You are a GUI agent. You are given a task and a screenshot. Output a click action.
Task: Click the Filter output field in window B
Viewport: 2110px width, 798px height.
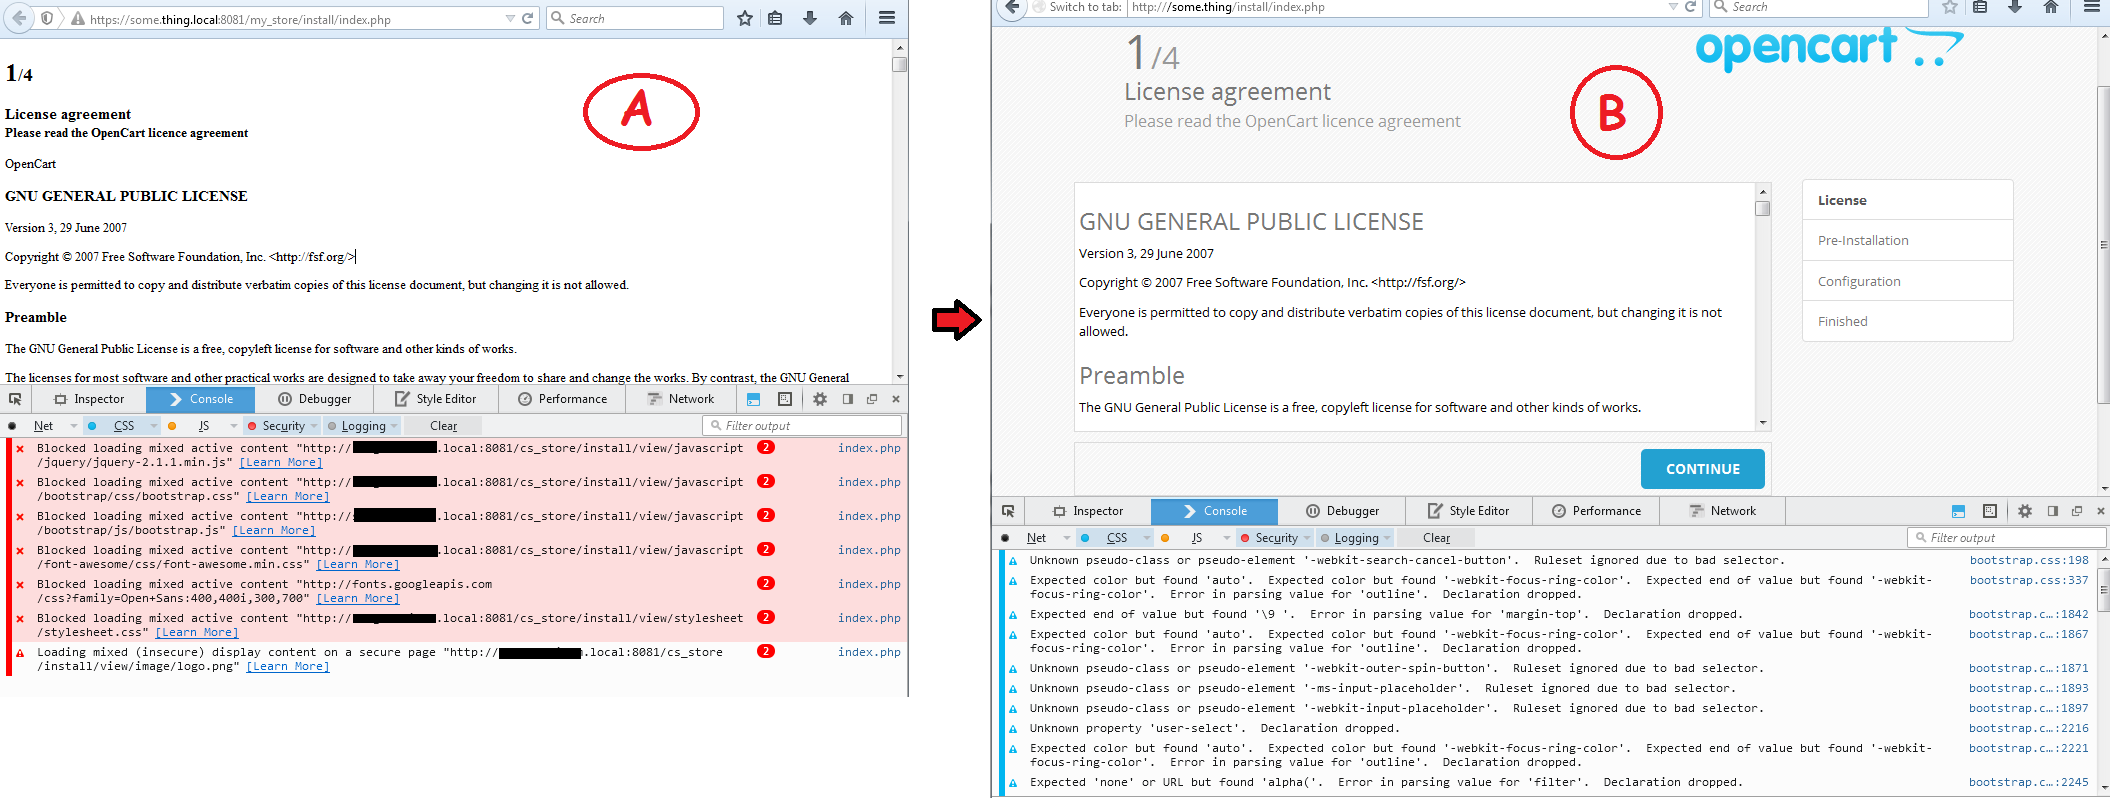(2006, 538)
